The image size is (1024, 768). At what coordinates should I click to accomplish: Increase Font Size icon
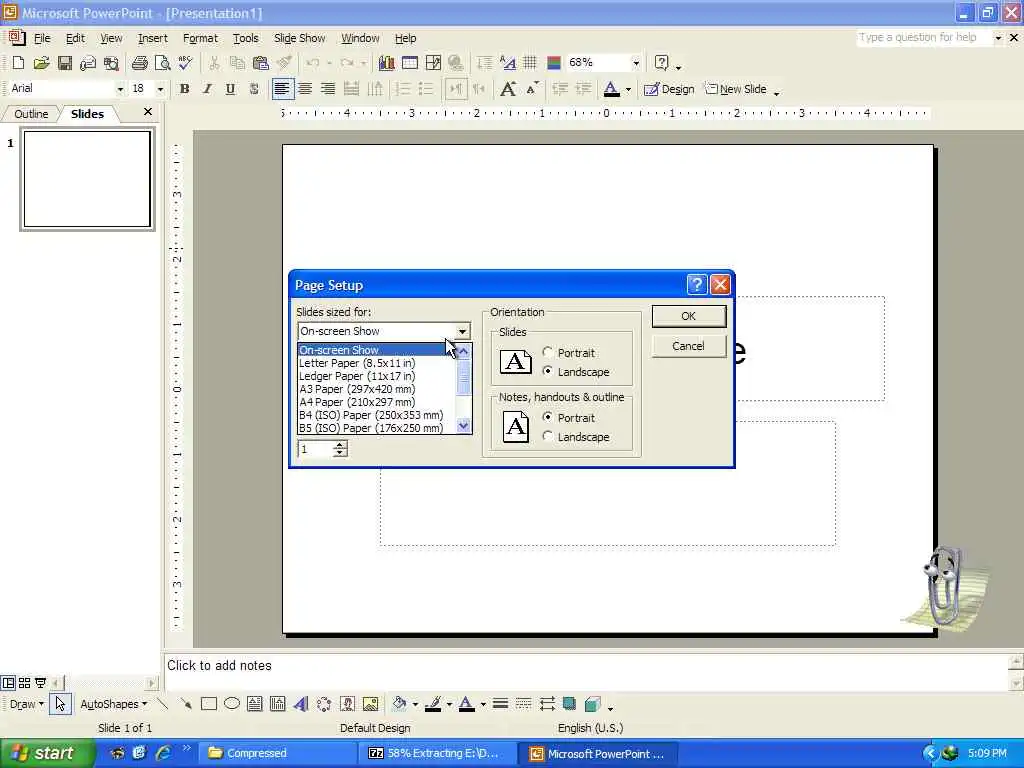tap(508, 89)
